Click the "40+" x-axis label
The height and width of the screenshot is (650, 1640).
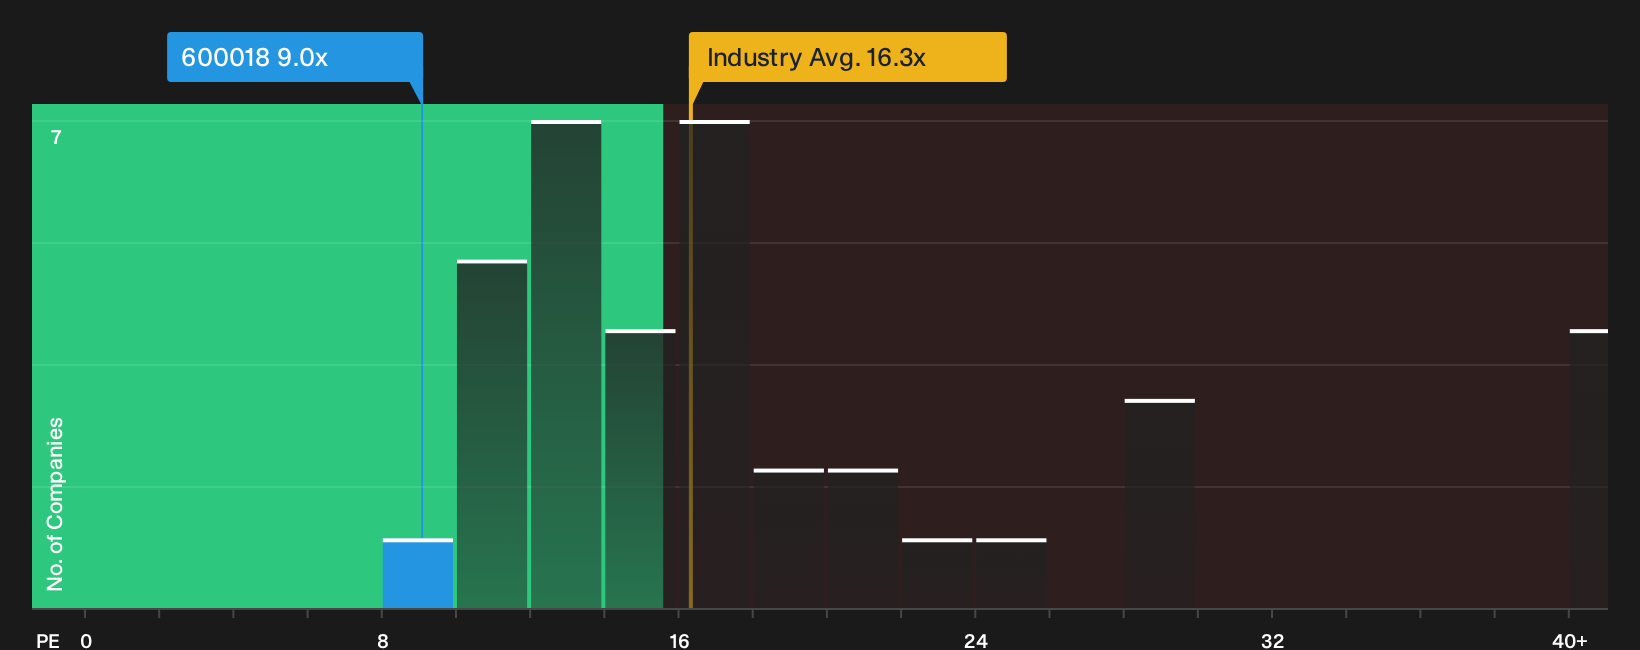tap(1570, 641)
